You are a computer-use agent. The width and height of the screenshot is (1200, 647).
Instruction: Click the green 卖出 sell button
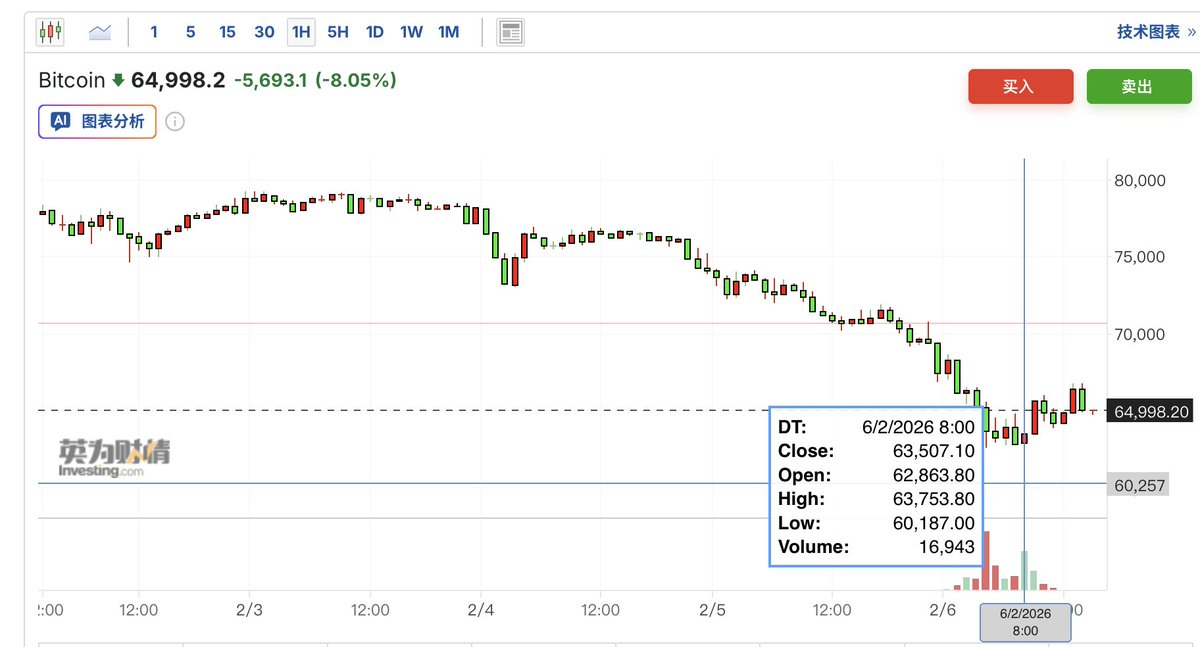tap(1139, 87)
